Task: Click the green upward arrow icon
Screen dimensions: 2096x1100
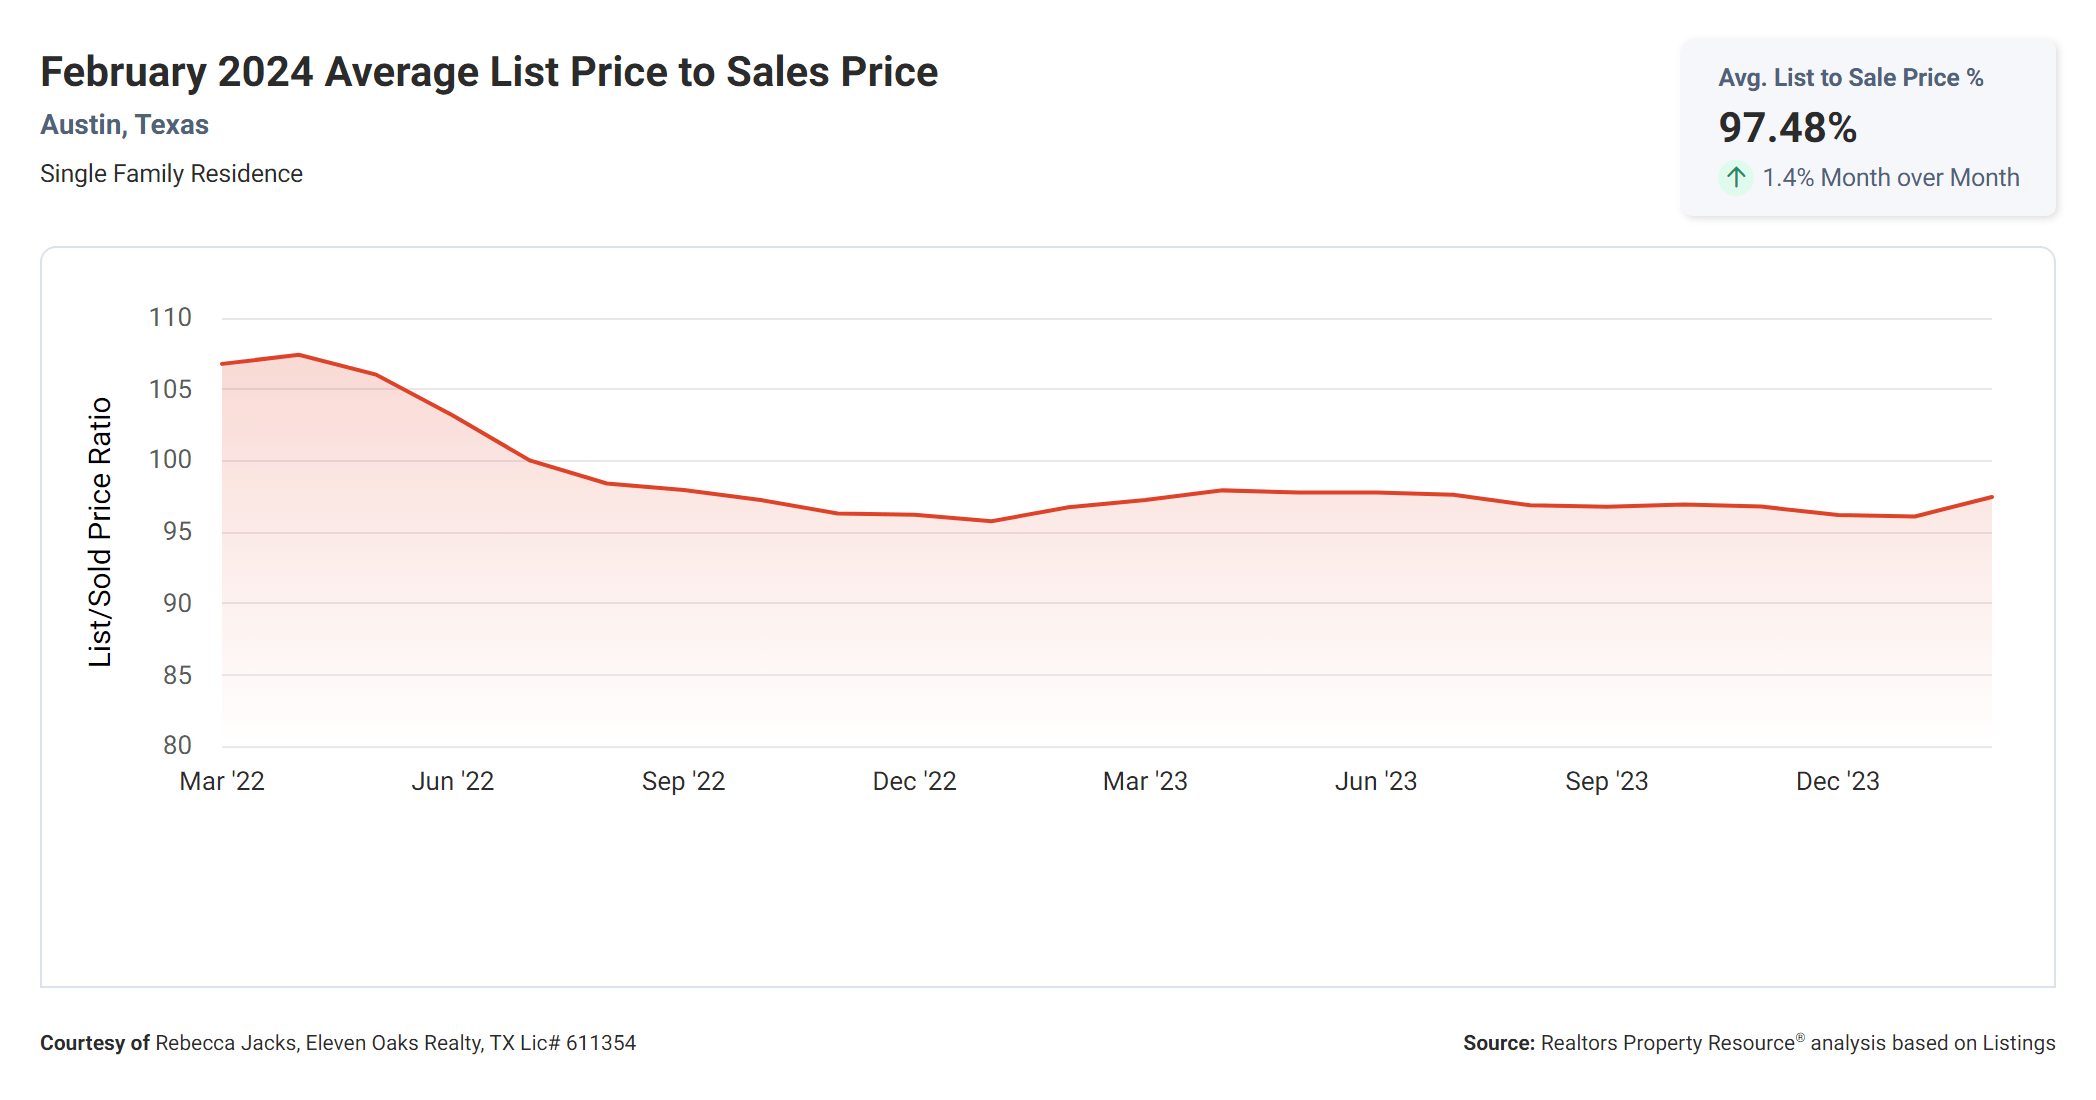Action: click(1736, 178)
